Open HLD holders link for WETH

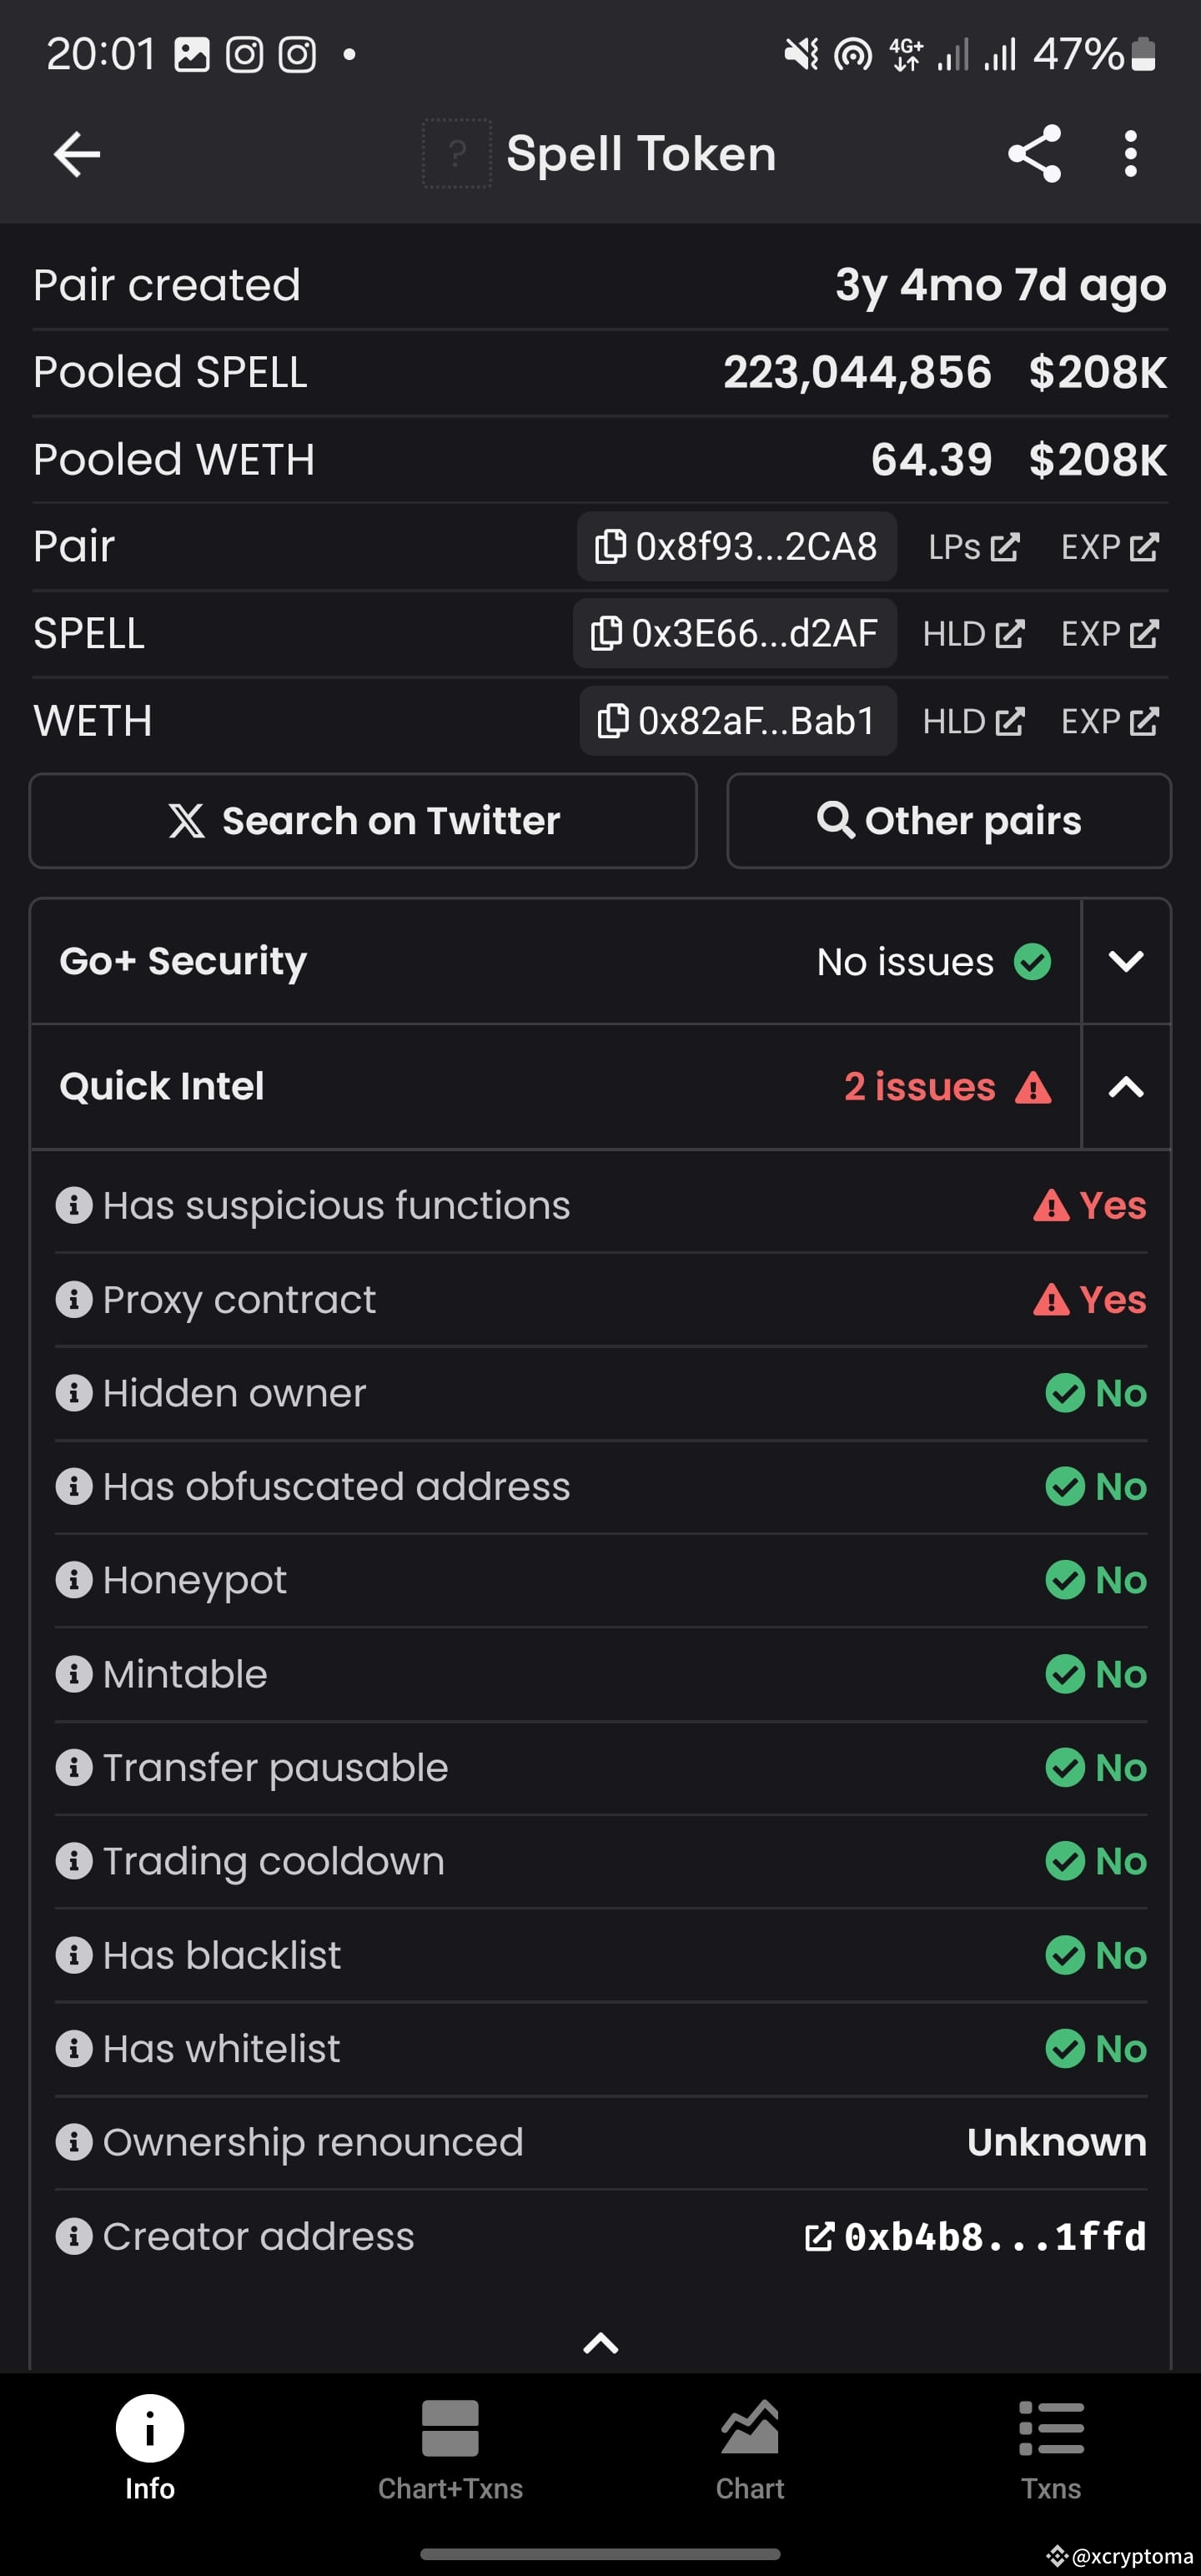point(972,720)
